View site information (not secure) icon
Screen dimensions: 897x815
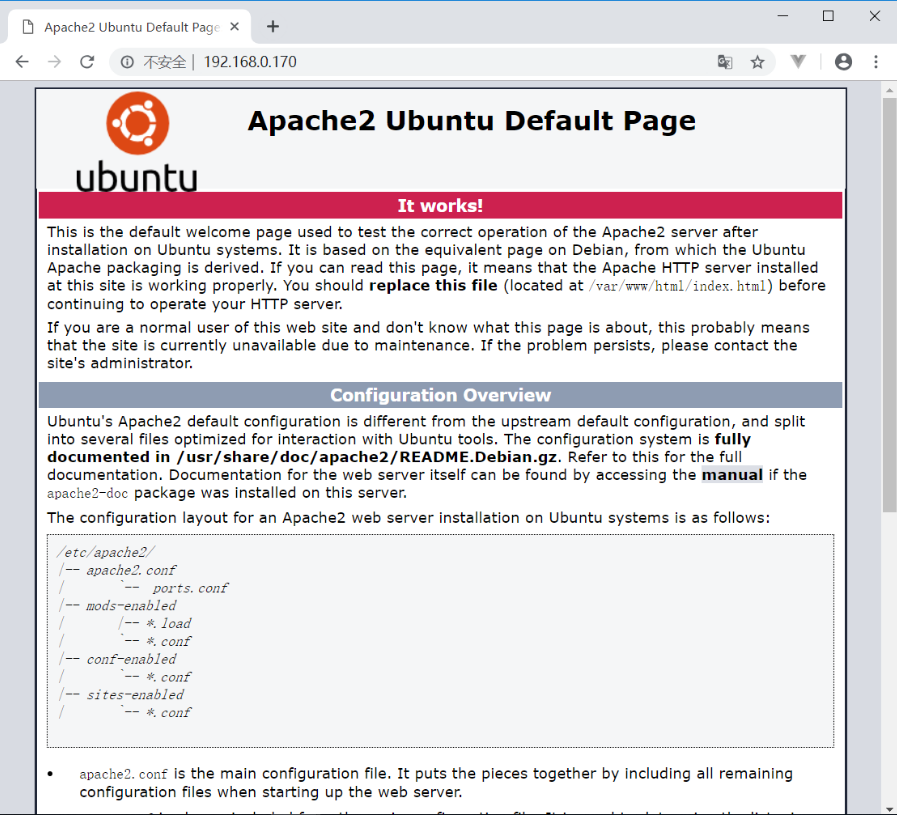(x=127, y=62)
